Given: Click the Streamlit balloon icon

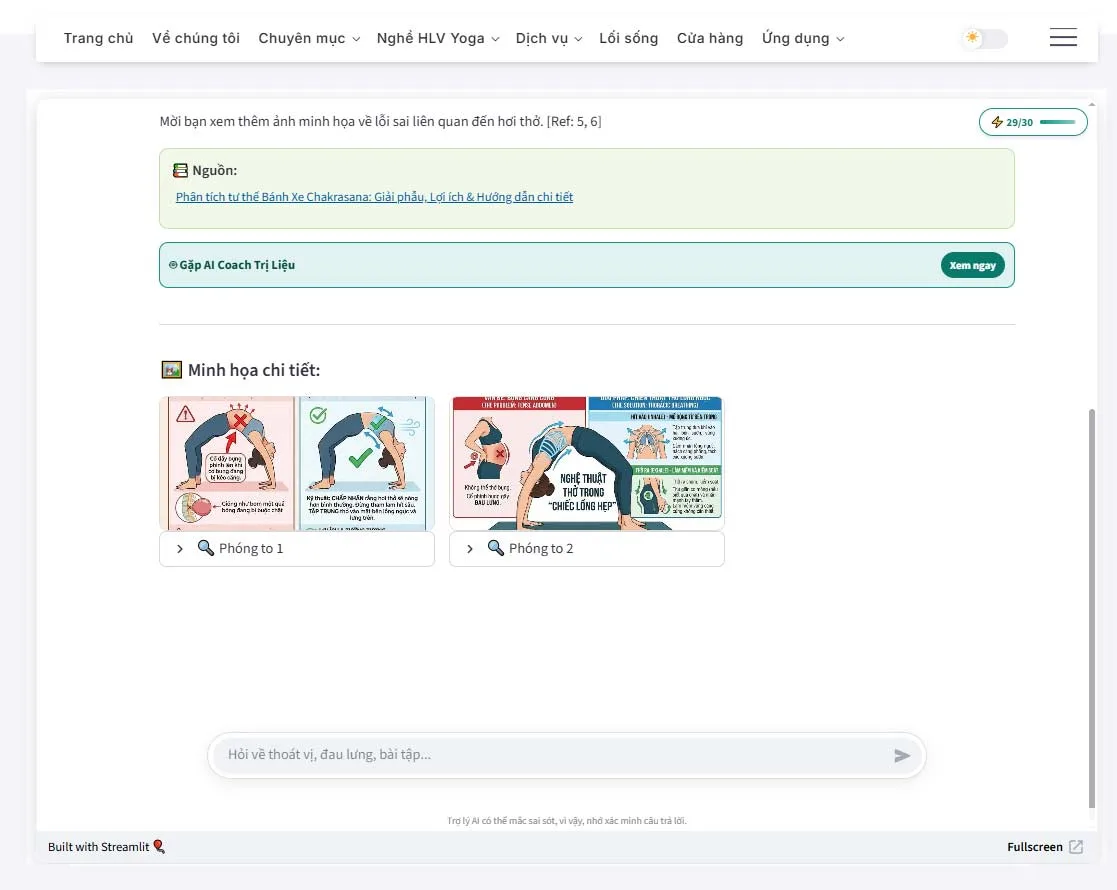Looking at the screenshot, I should [x=159, y=847].
